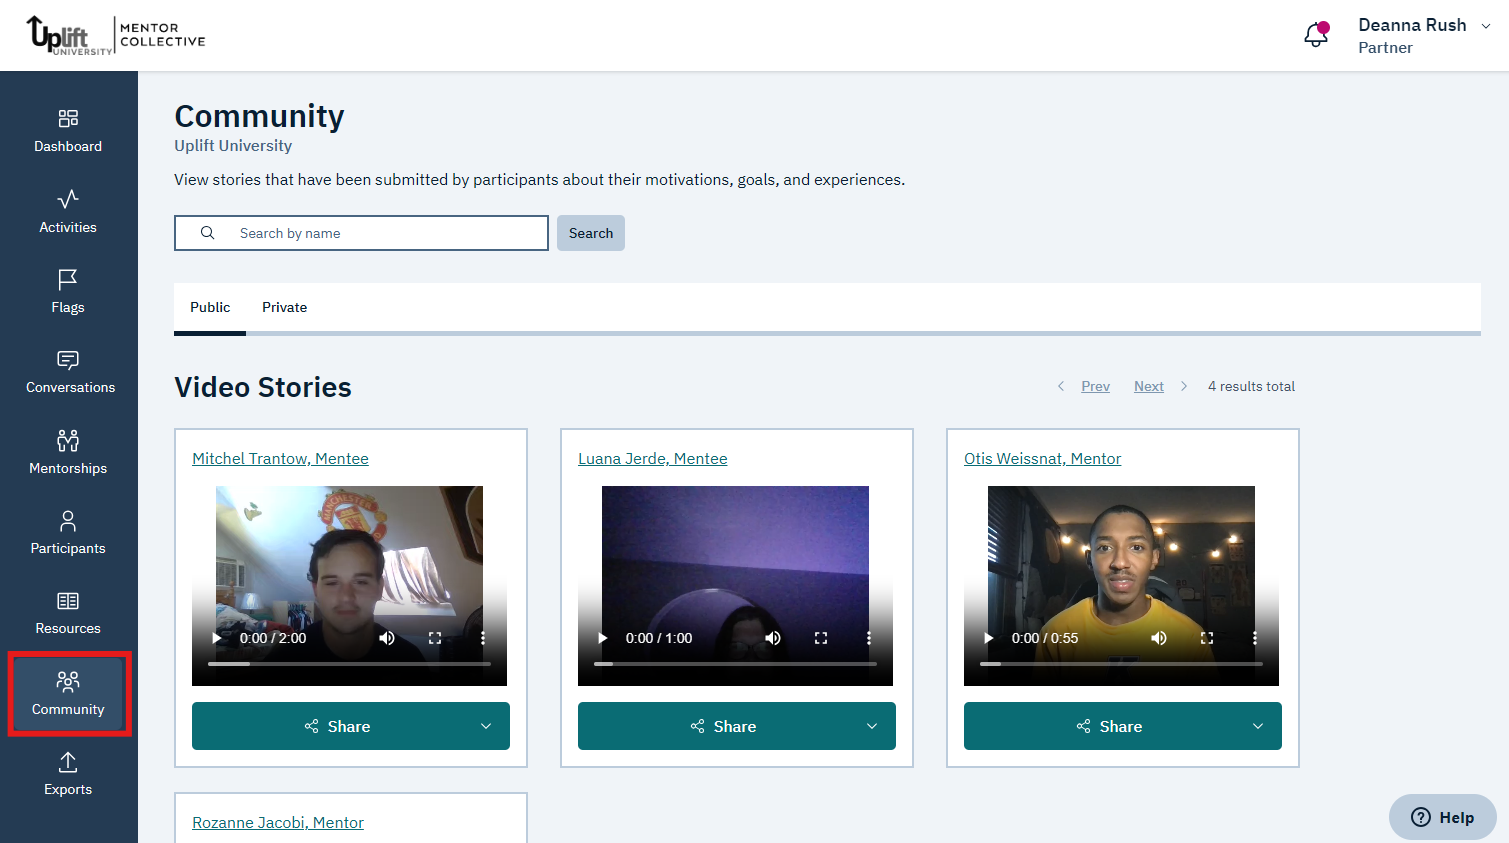1509x843 pixels.
Task: Click the Deanna Rush user name
Action: point(1412,25)
